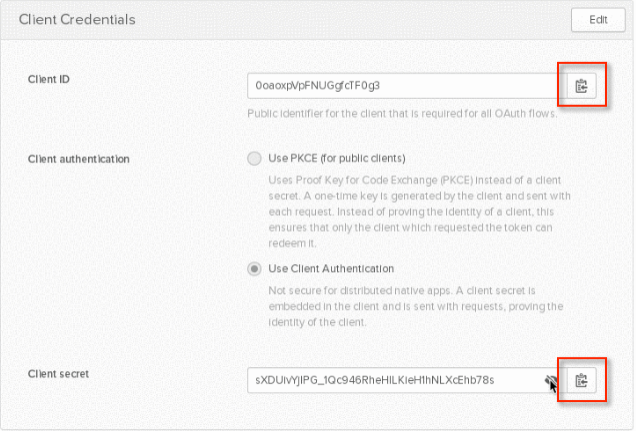Click the 'Client secret' field label
636x431 pixels.
[58, 374]
